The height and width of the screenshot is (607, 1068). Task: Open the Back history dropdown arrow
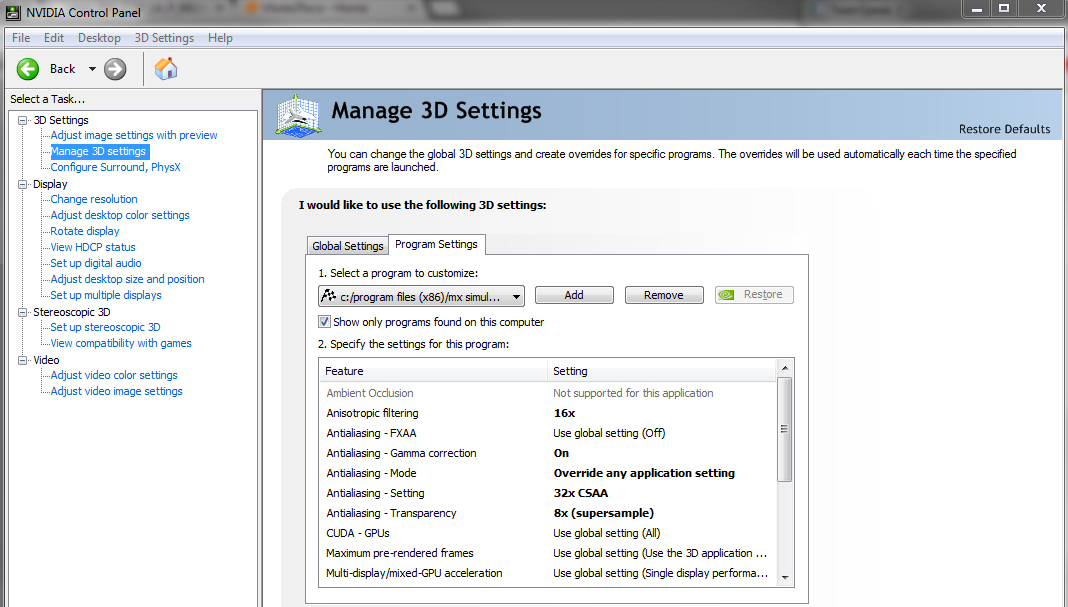tap(92, 69)
